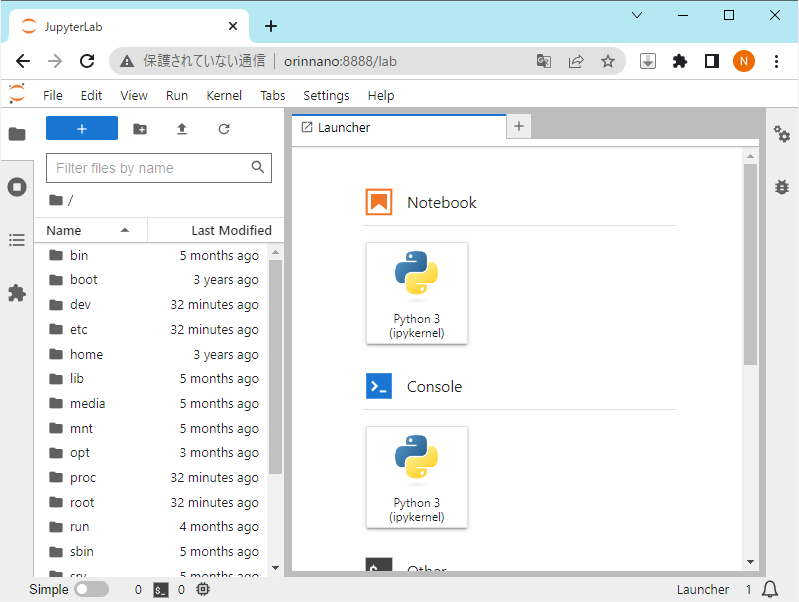Open the home folder in file list

click(86, 354)
